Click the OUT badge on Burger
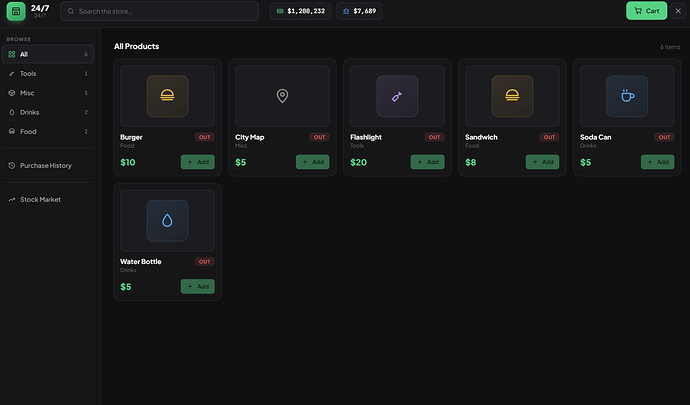 pyautogui.click(x=205, y=137)
